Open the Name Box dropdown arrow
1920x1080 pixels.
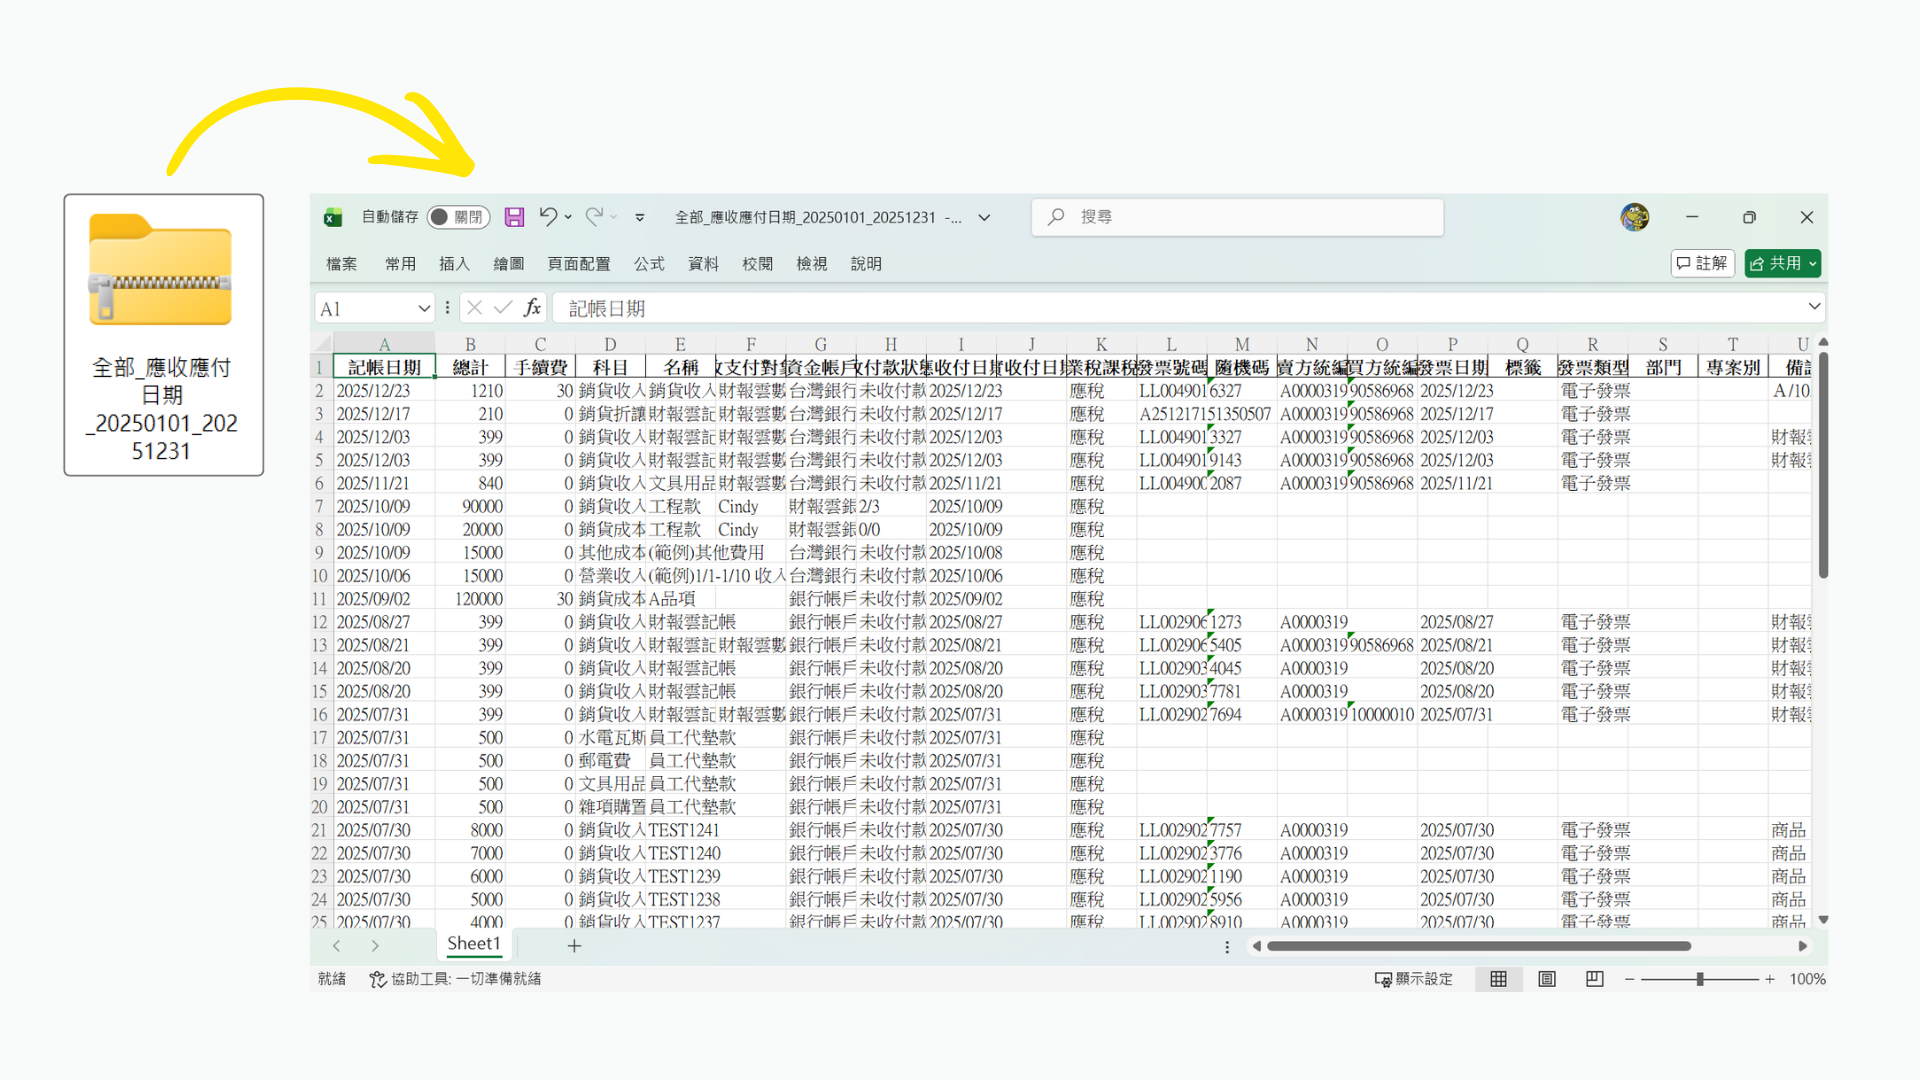(x=424, y=308)
